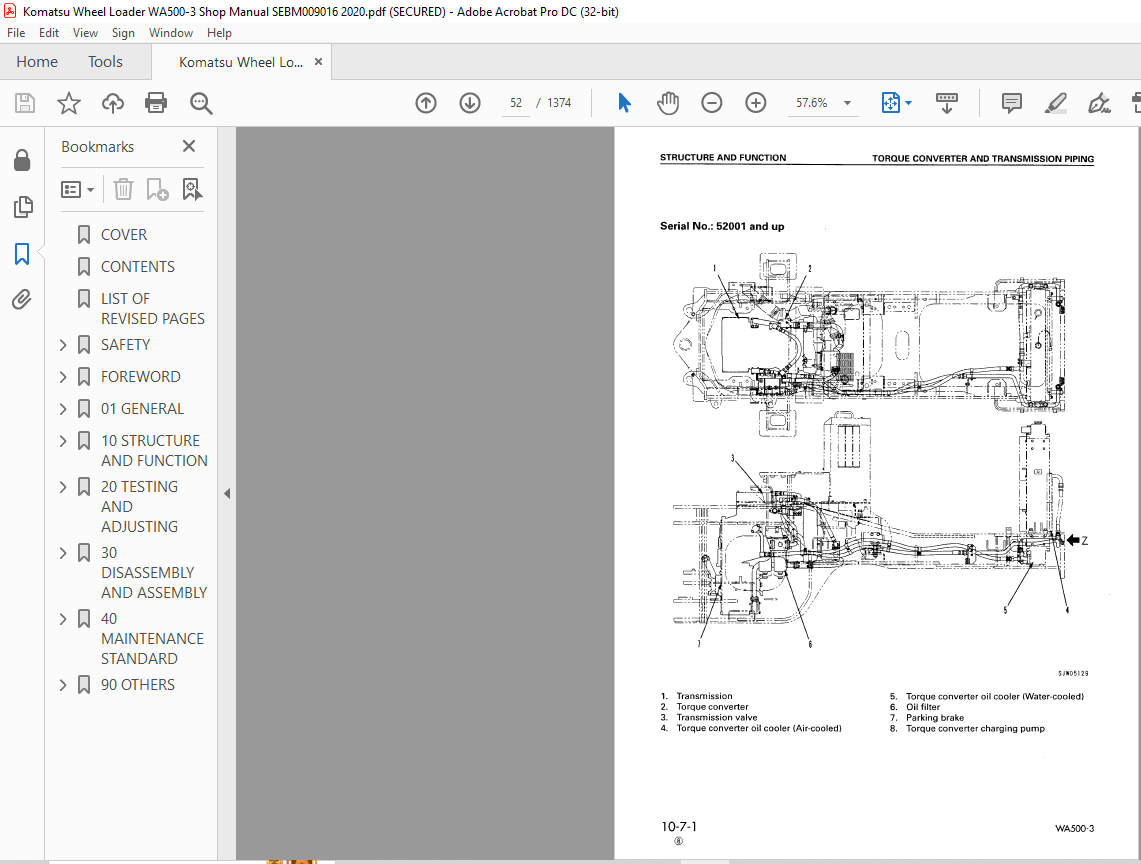Screen dimensions: 1141x864
Task: Switch to the Tools tab
Action: pos(106,62)
